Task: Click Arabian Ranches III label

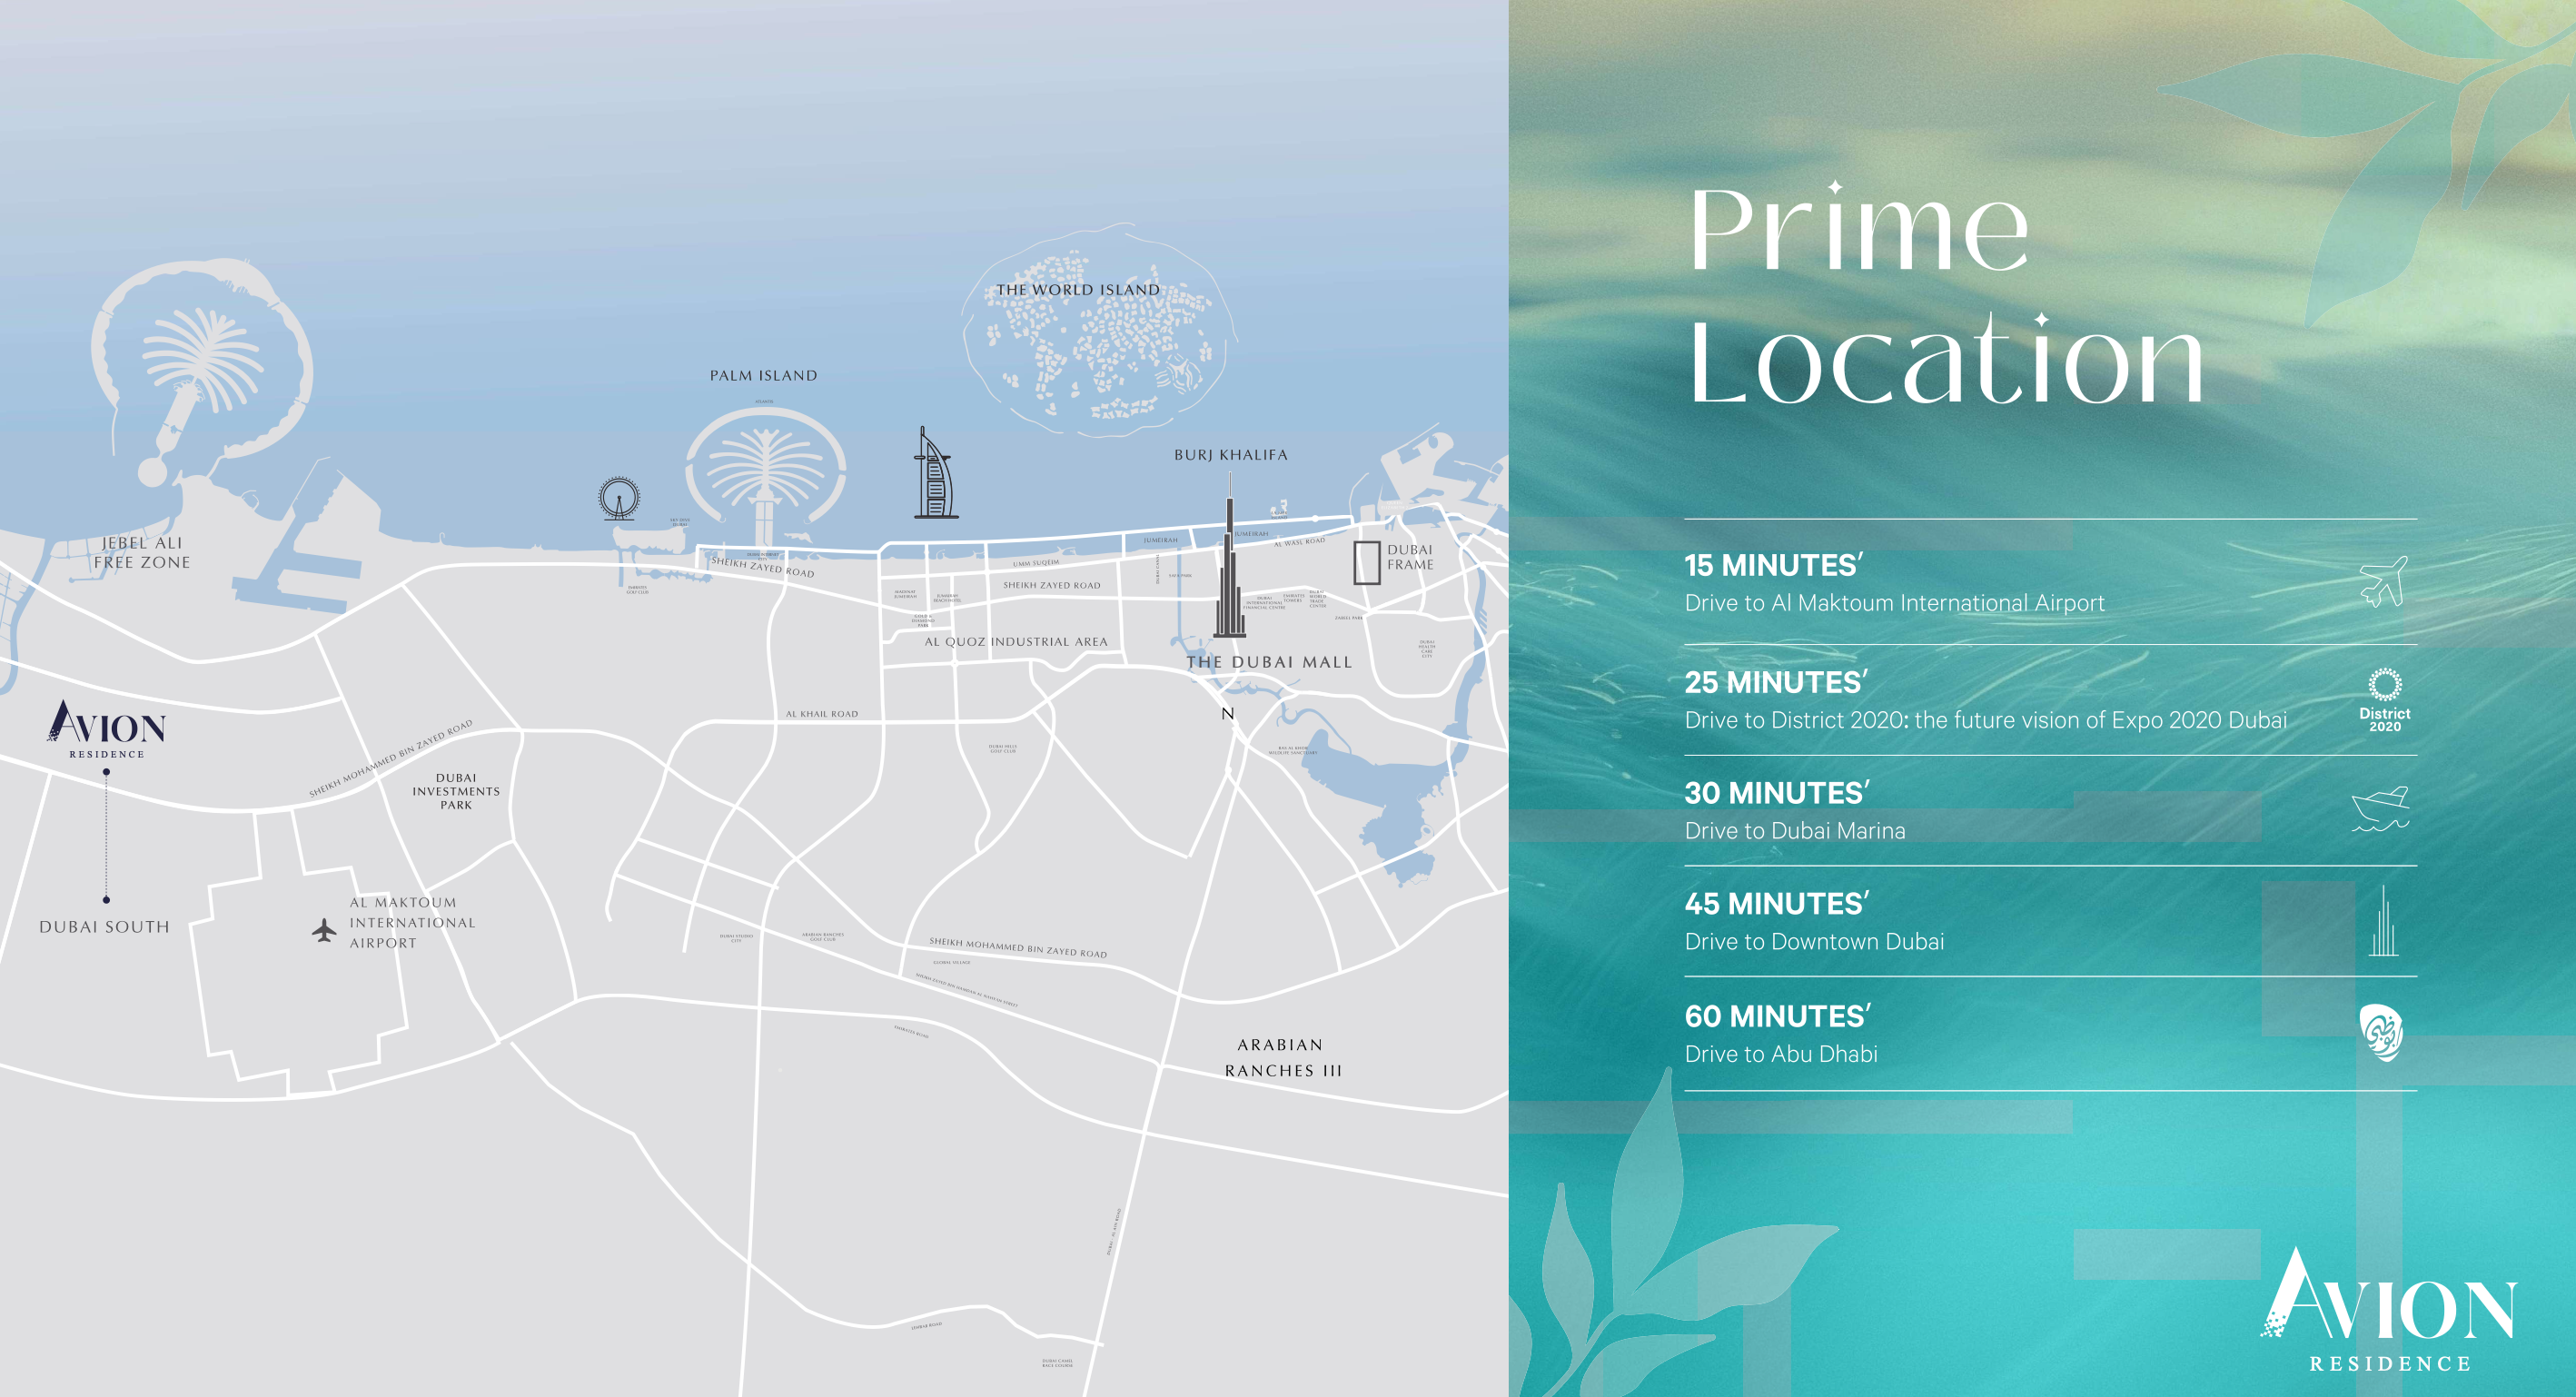Action: click(x=1282, y=1057)
